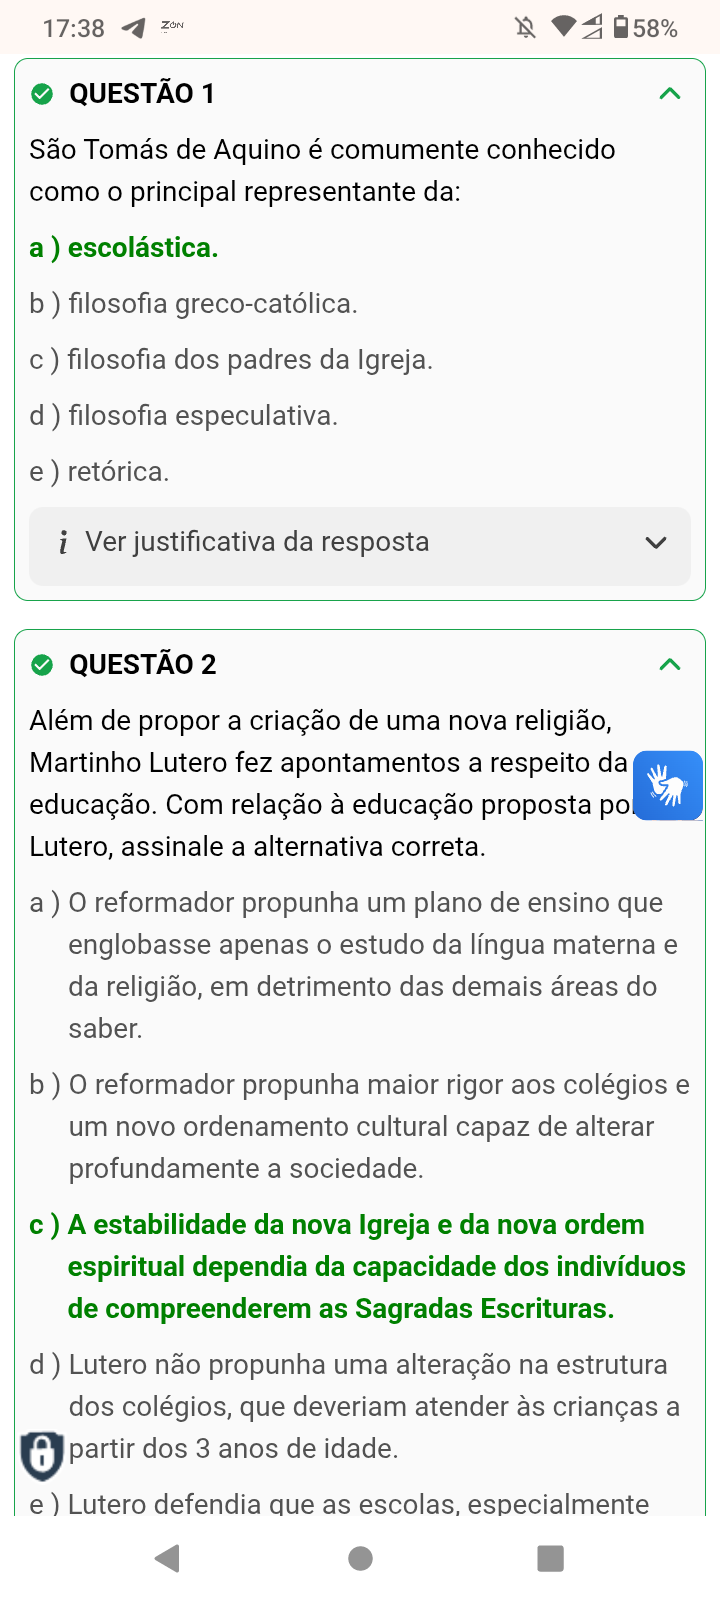The width and height of the screenshot is (720, 1600).
Task: Expand Ver justificativa da resposta dropdown arrow
Action: 656,543
